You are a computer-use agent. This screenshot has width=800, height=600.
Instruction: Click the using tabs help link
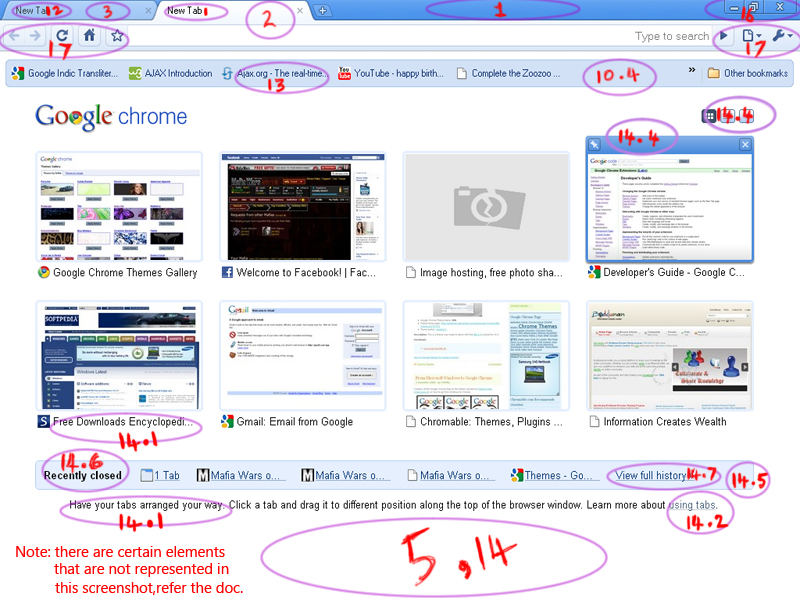pyautogui.click(x=692, y=505)
